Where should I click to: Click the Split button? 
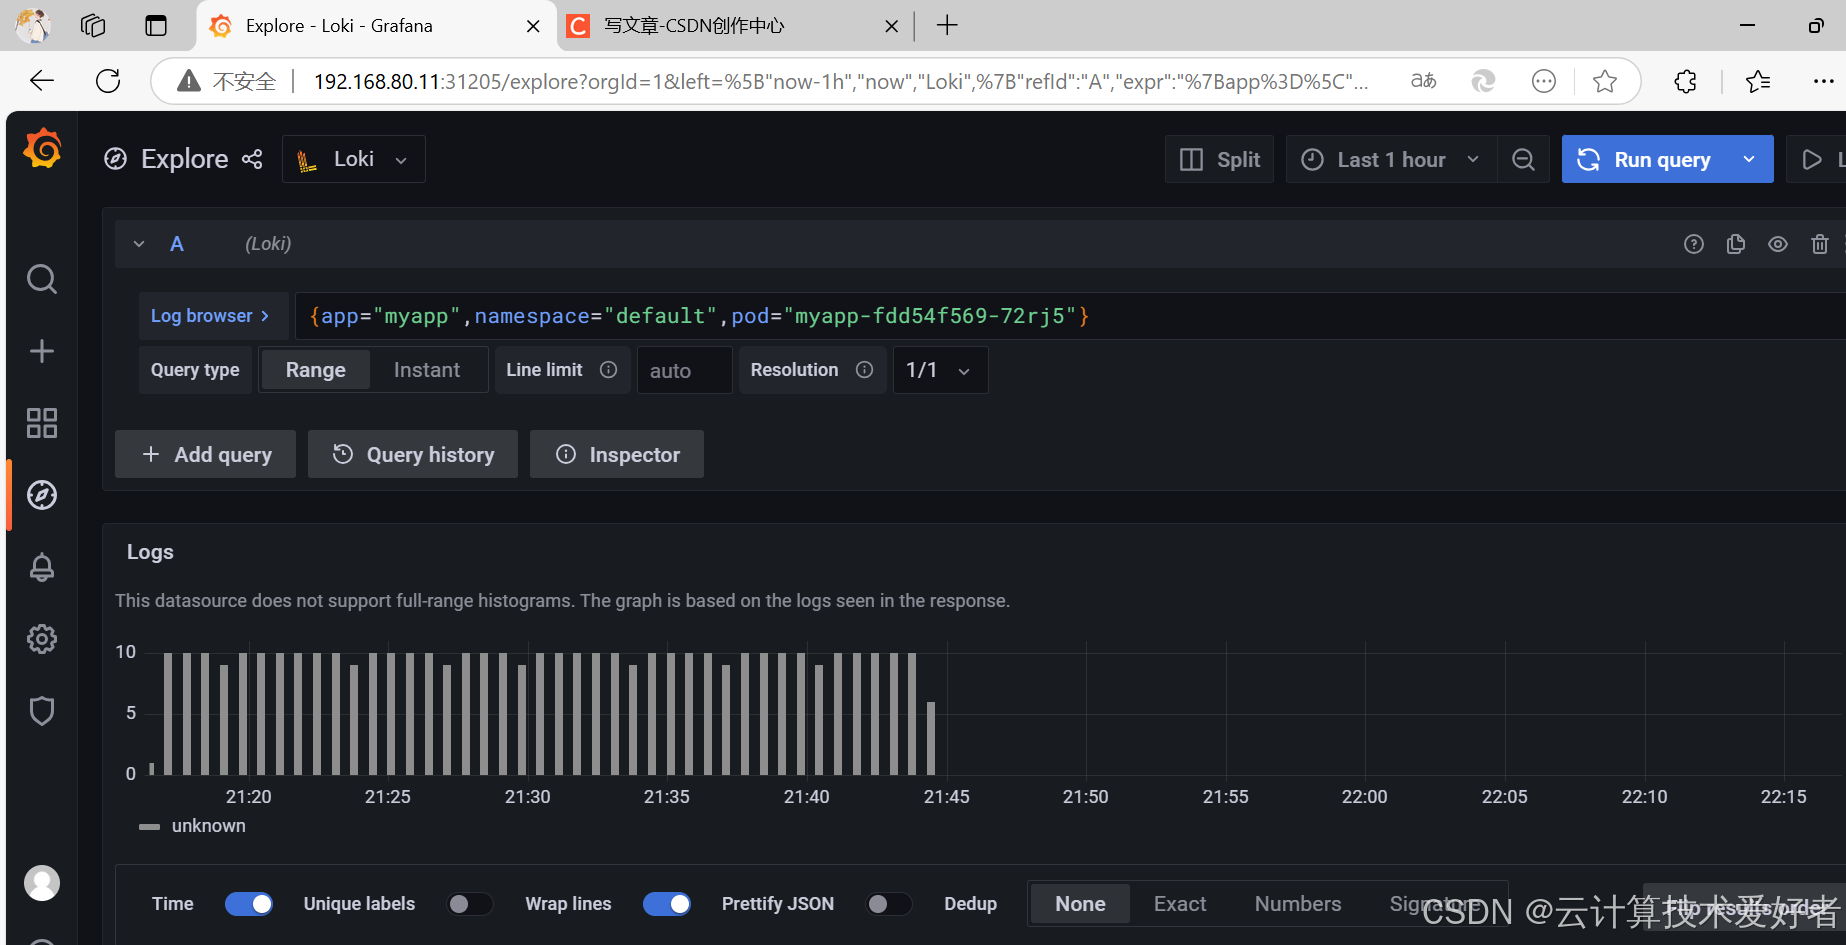(1219, 160)
